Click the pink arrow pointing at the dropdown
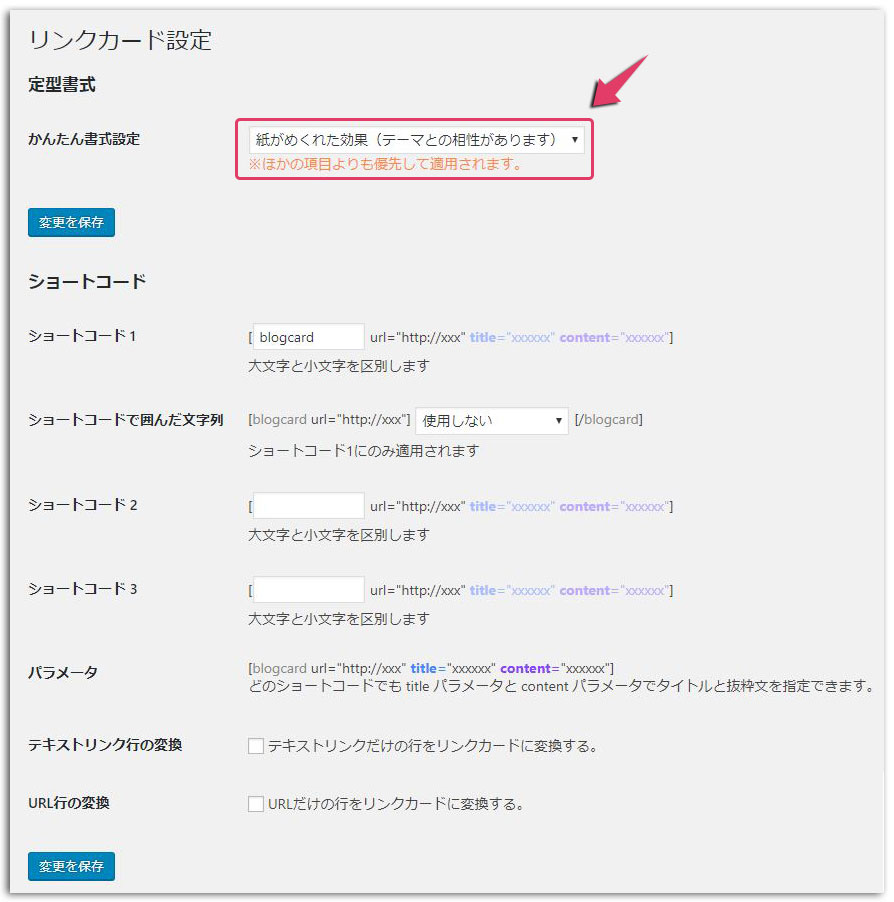894x902 pixels. click(620, 82)
